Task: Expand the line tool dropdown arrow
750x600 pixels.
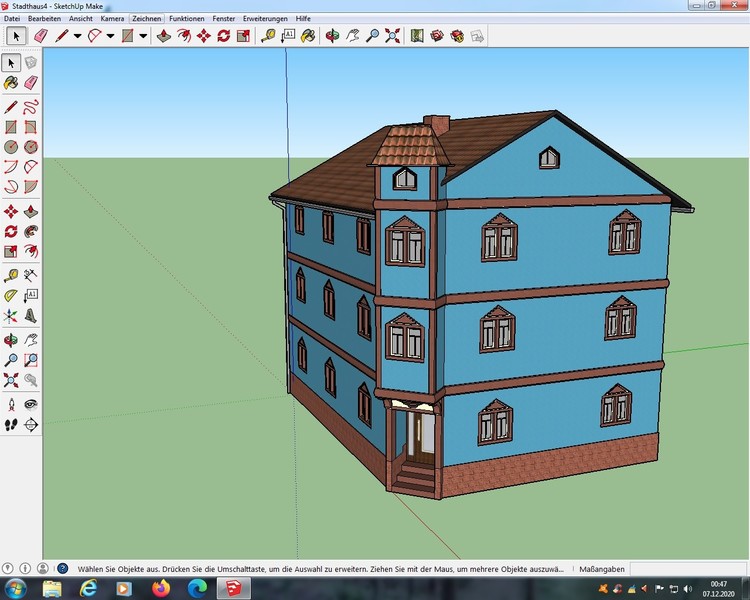Action: click(77, 36)
